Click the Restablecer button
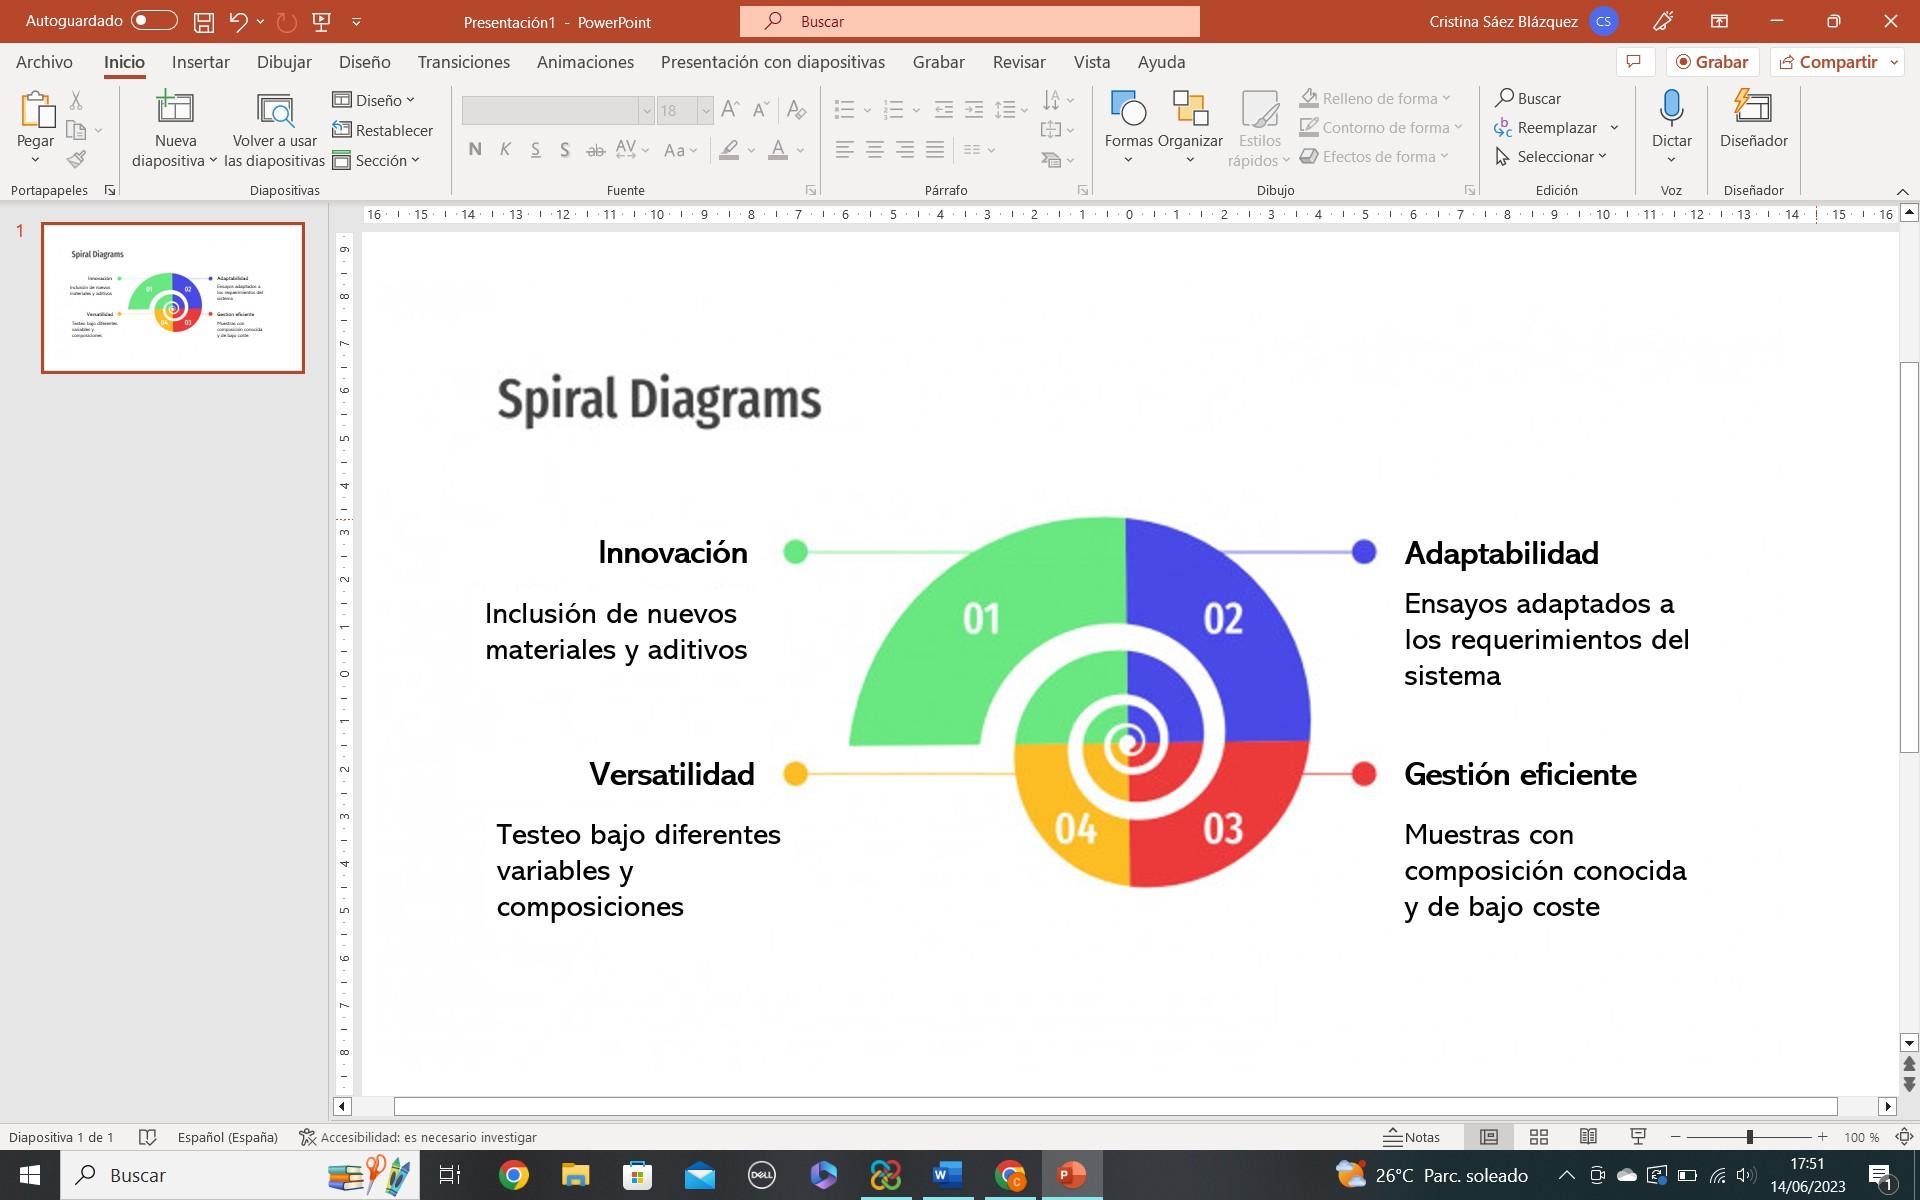1920x1200 pixels. point(383,130)
